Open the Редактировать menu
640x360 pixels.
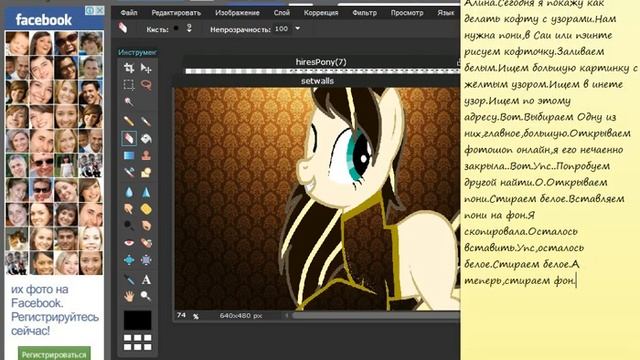coord(176,13)
